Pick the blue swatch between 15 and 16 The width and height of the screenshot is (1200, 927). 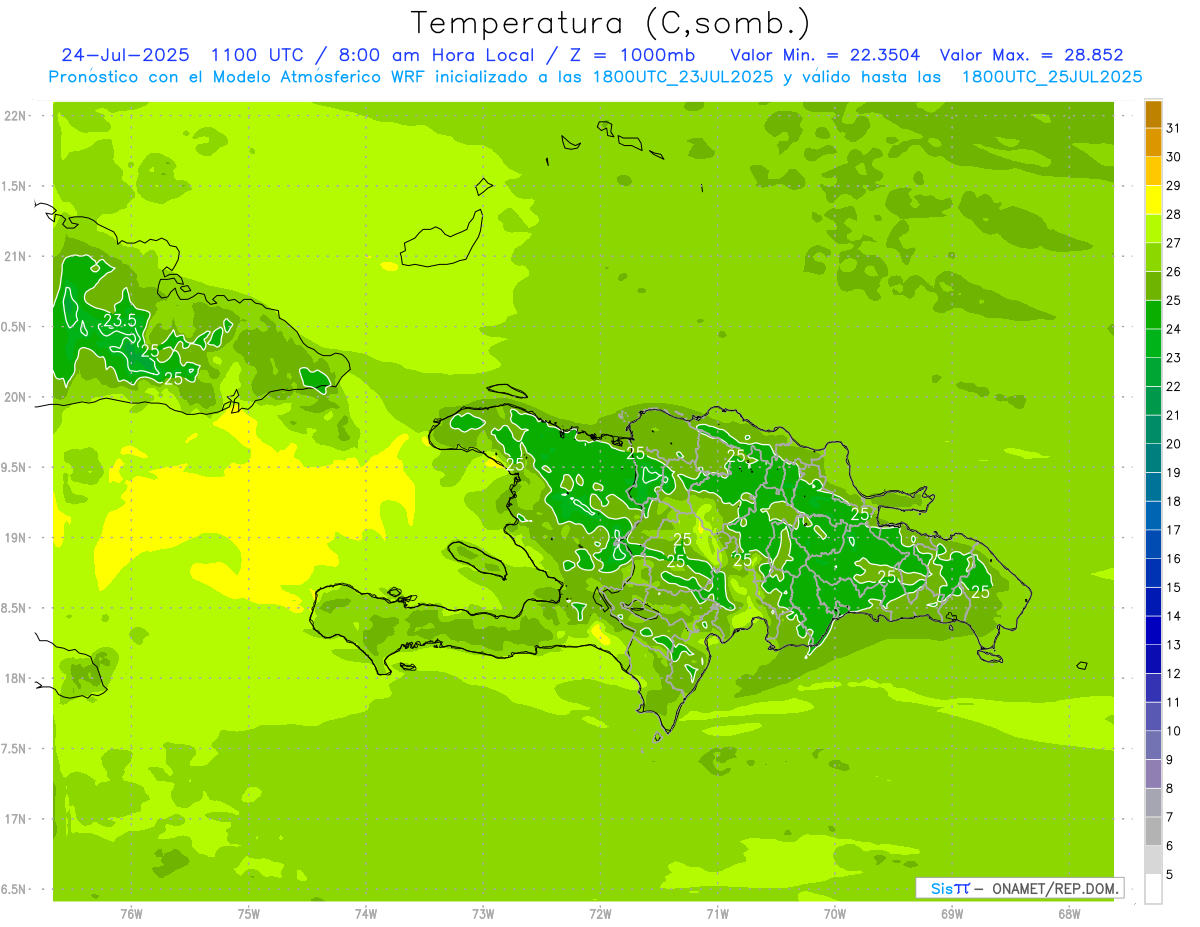coord(1153,573)
